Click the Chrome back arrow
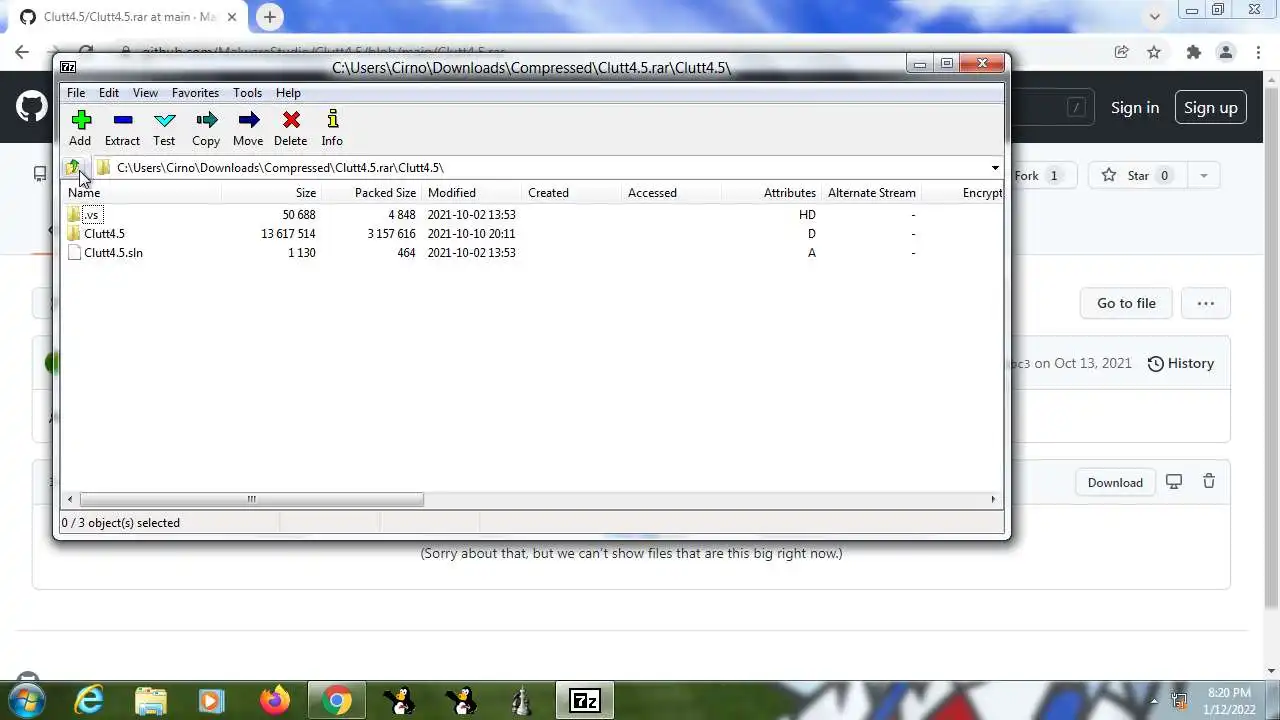The height and width of the screenshot is (720, 1280). [x=22, y=52]
